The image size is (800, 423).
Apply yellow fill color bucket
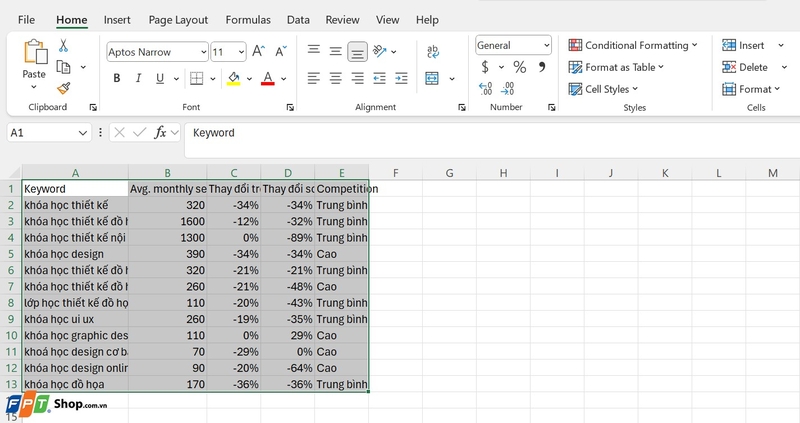pos(234,79)
